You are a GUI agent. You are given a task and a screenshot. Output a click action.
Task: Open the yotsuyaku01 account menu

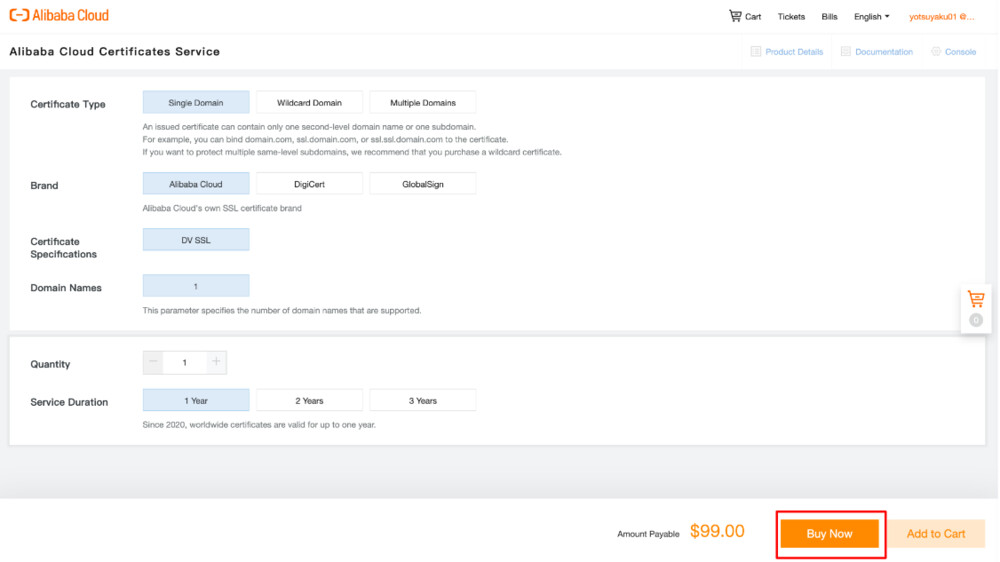(x=941, y=17)
